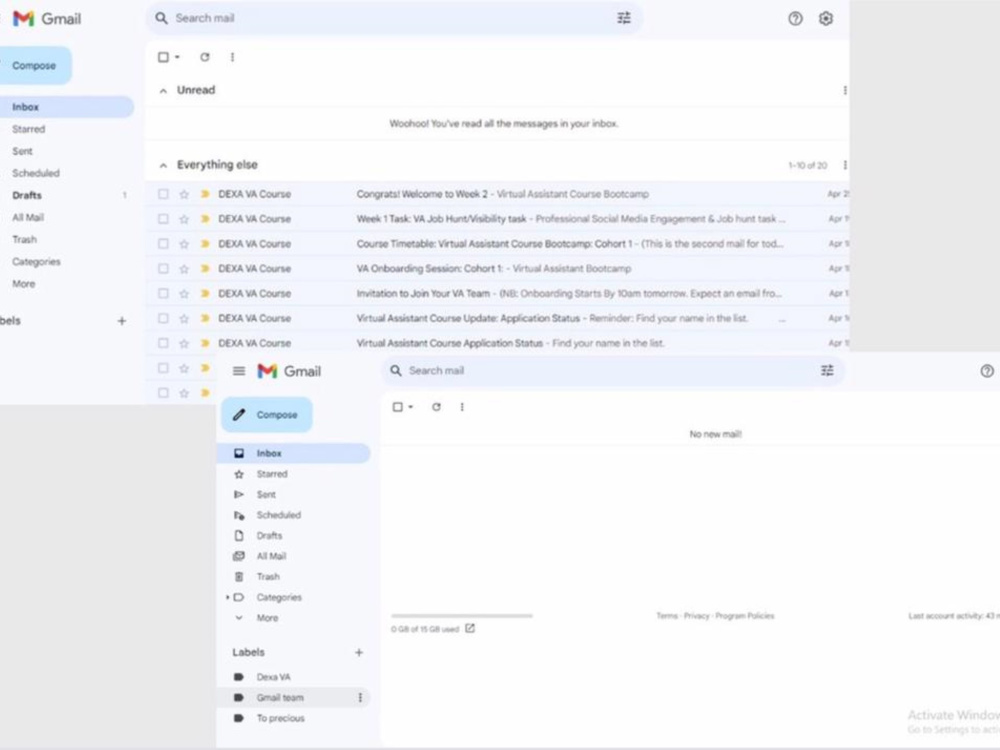Open Help in back Gmail window
The height and width of the screenshot is (750, 1000).
pyautogui.click(x=795, y=18)
